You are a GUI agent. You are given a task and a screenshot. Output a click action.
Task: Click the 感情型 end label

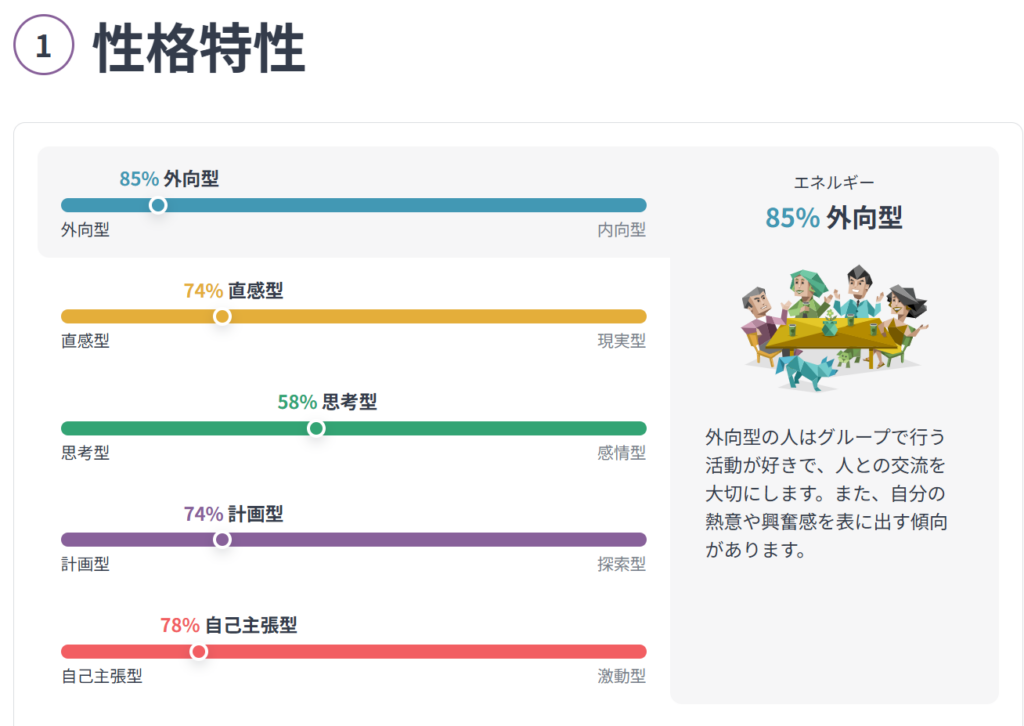pos(621,453)
